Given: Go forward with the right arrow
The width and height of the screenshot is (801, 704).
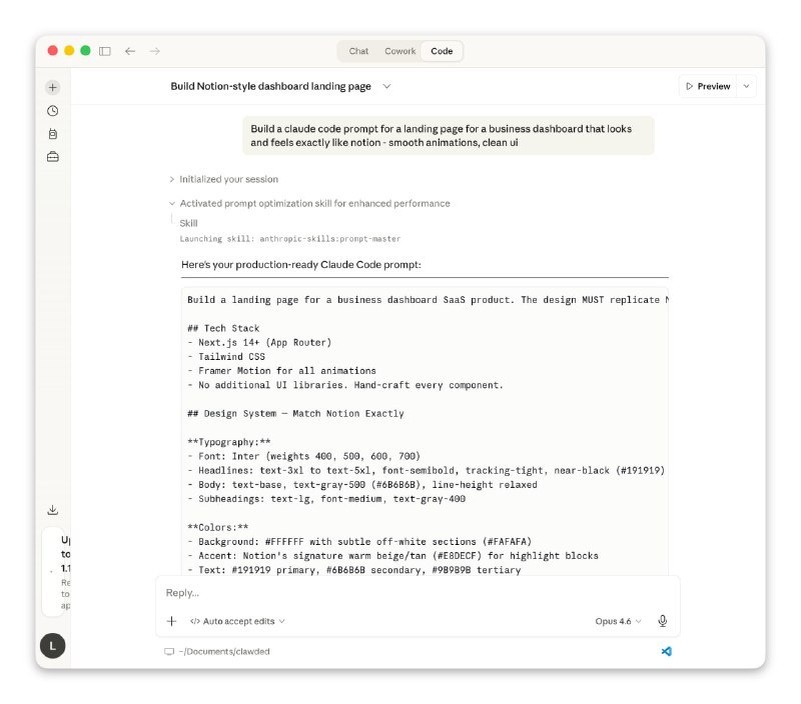Looking at the screenshot, I should [155, 51].
